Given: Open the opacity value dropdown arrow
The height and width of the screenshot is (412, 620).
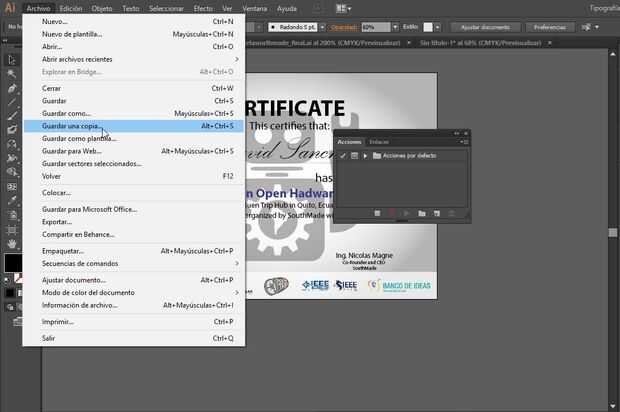Looking at the screenshot, I should point(395,27).
